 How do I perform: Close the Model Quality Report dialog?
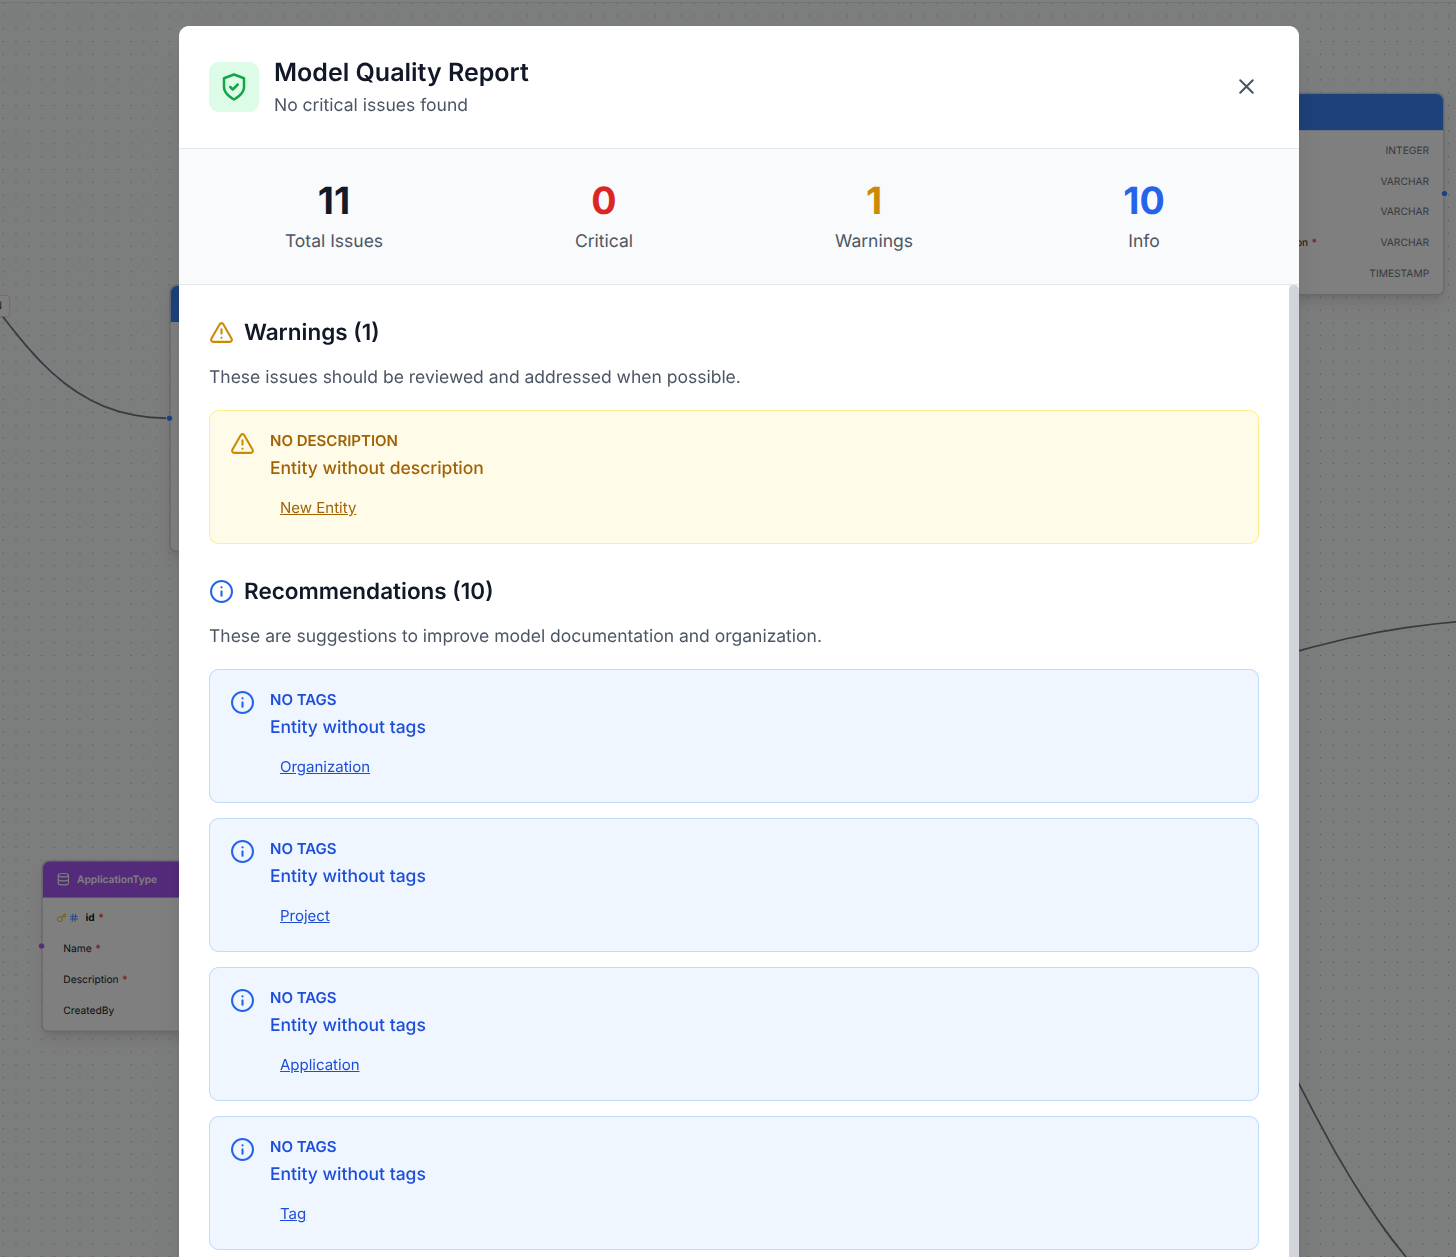(x=1246, y=87)
